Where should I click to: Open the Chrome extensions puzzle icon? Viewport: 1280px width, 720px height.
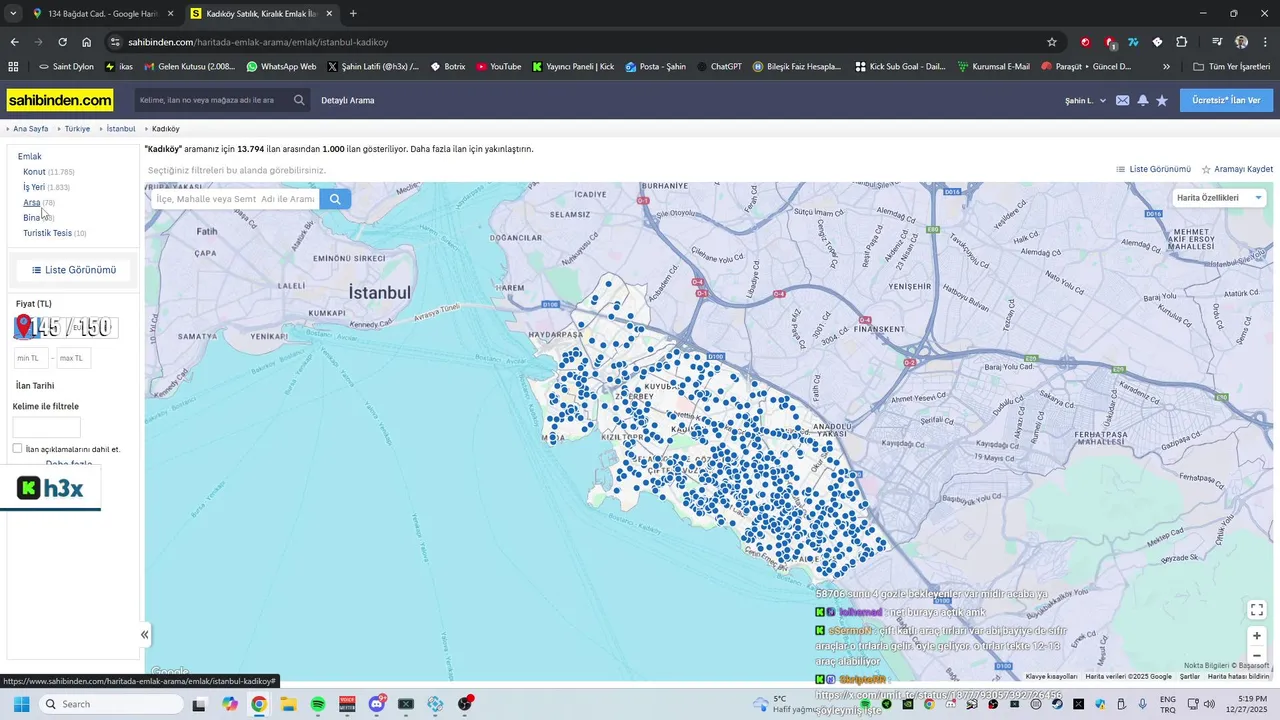[x=1181, y=42]
